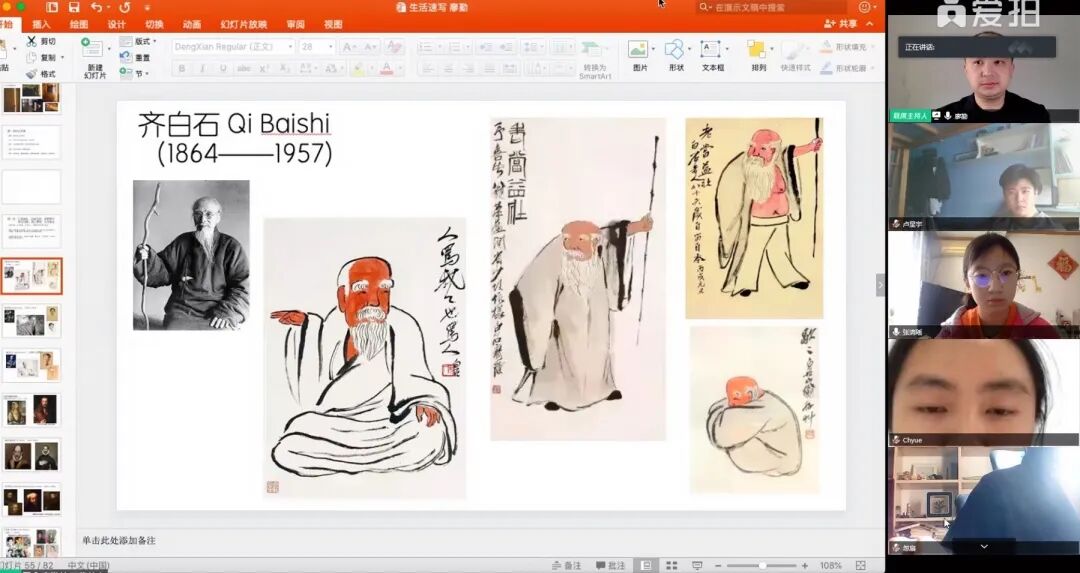Switch to the Review (审阅) tab
1080x573 pixels.
295,24
